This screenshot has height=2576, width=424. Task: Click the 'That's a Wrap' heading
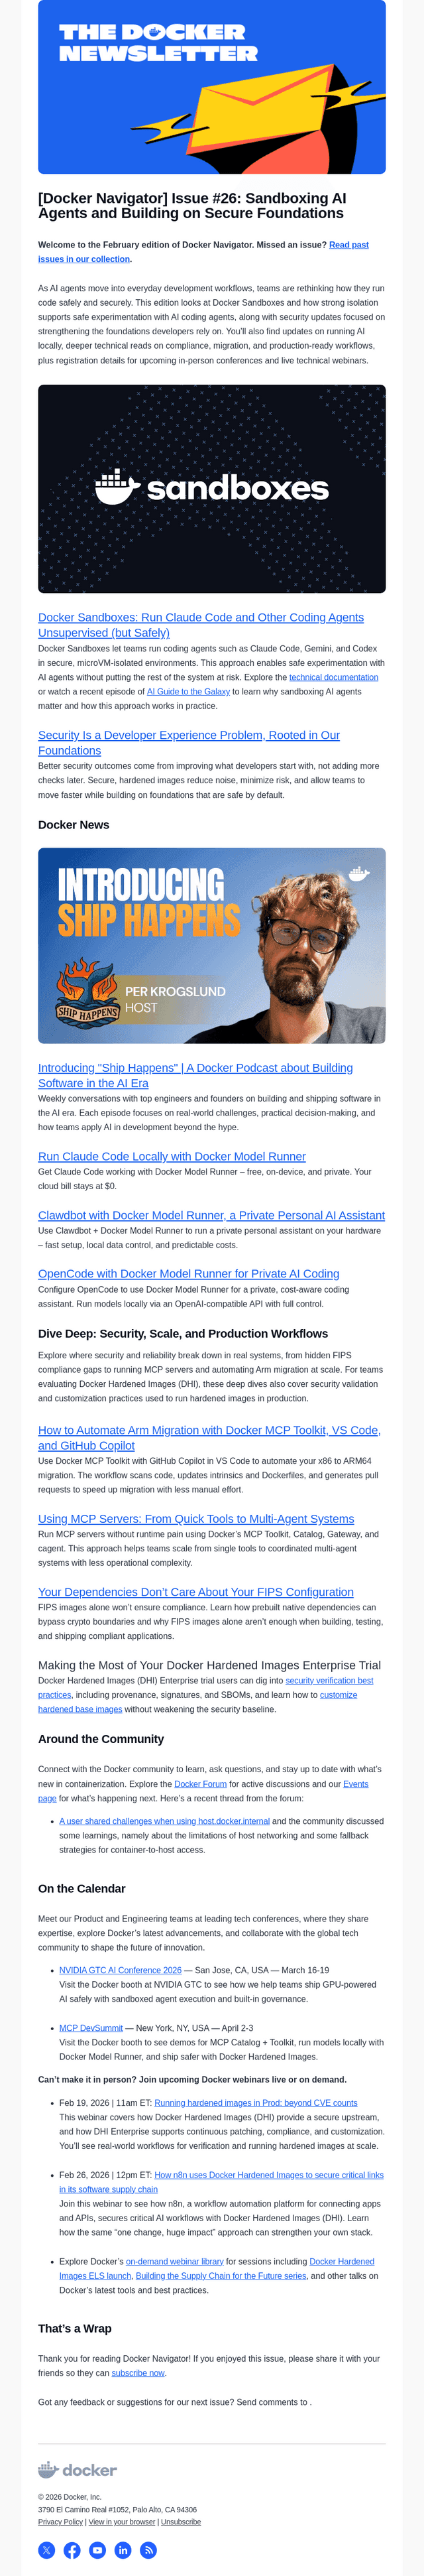(x=75, y=2329)
